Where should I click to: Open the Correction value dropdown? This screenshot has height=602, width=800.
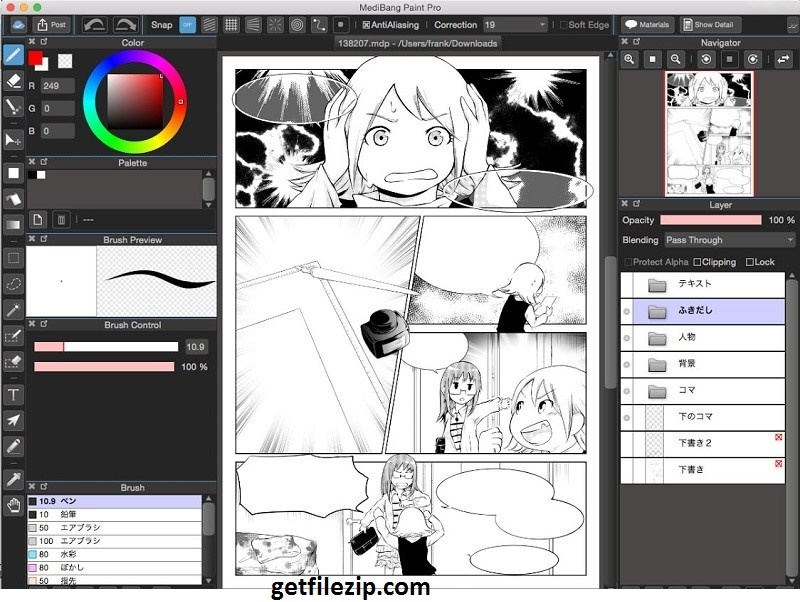point(515,24)
